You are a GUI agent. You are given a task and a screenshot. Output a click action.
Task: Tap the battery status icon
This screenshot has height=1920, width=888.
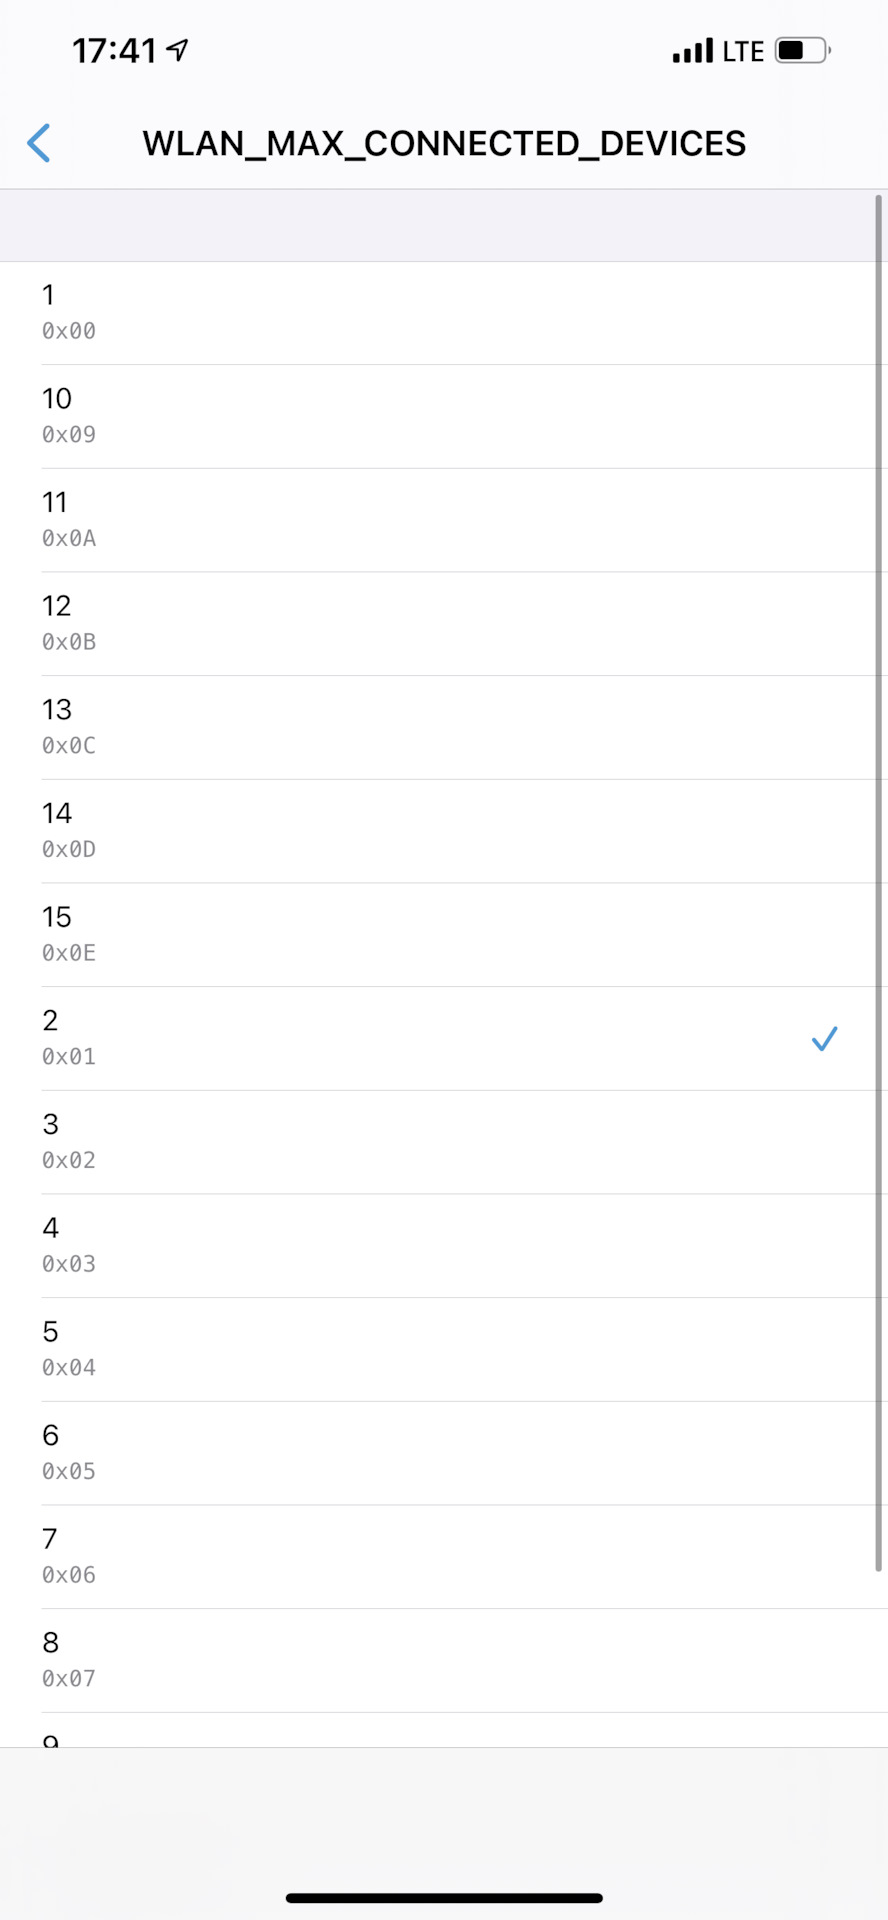pyautogui.click(x=802, y=51)
